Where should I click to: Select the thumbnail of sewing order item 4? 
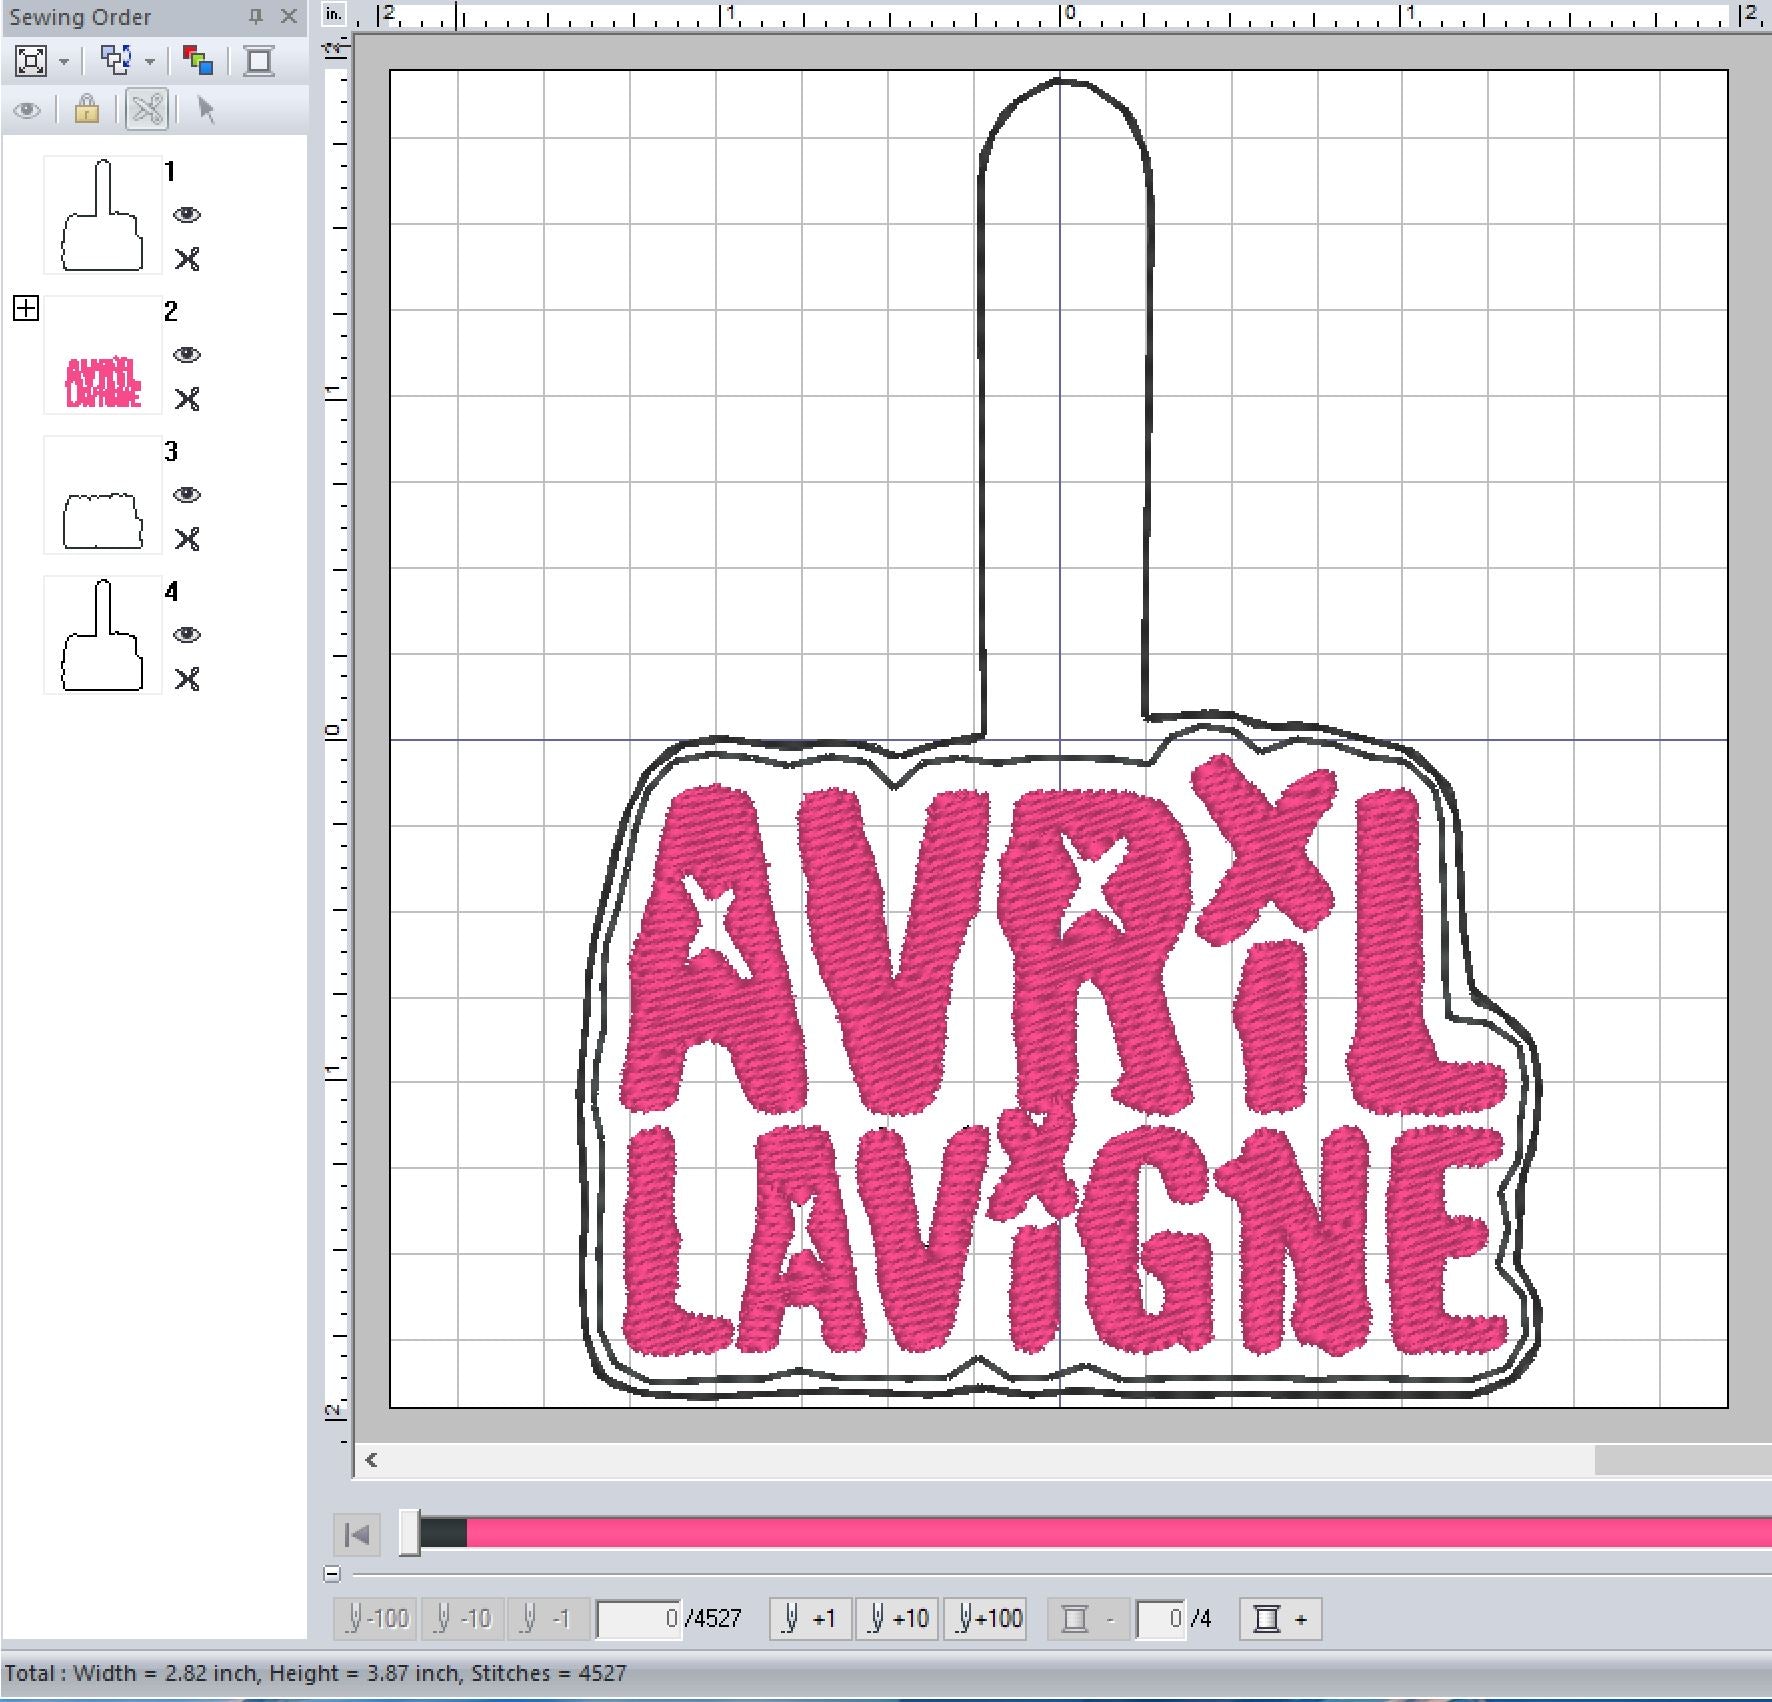(103, 635)
